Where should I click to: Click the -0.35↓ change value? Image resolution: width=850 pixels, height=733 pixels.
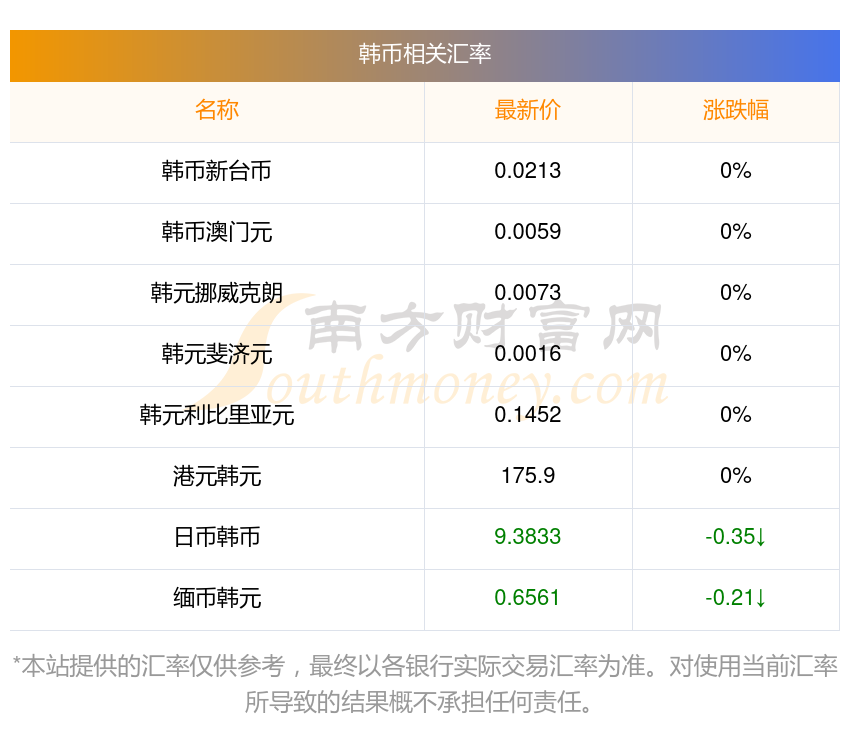[x=736, y=537]
